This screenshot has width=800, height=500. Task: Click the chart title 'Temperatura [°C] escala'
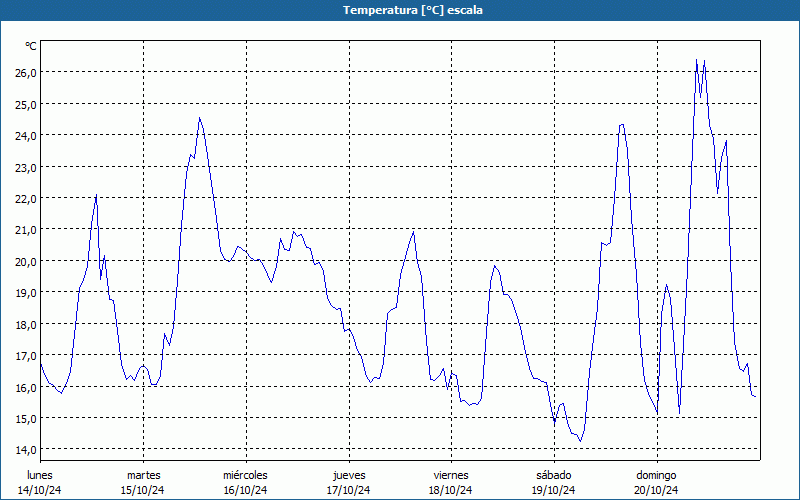(x=413, y=10)
